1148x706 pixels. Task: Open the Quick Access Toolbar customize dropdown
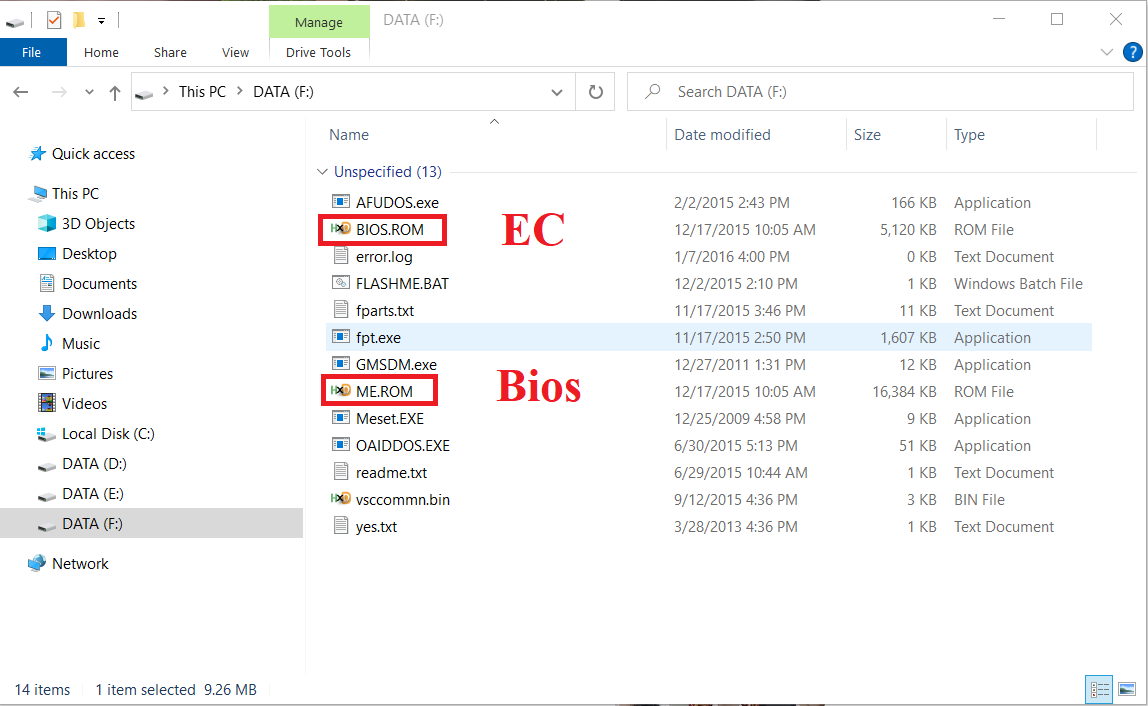tap(101, 21)
